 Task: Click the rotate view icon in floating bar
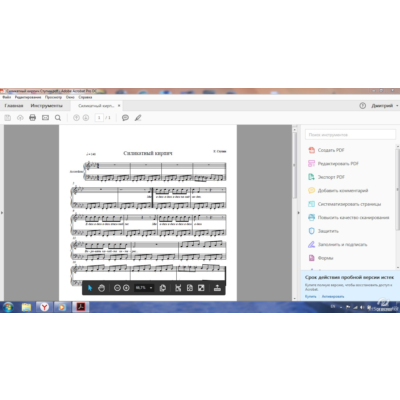pos(163,288)
